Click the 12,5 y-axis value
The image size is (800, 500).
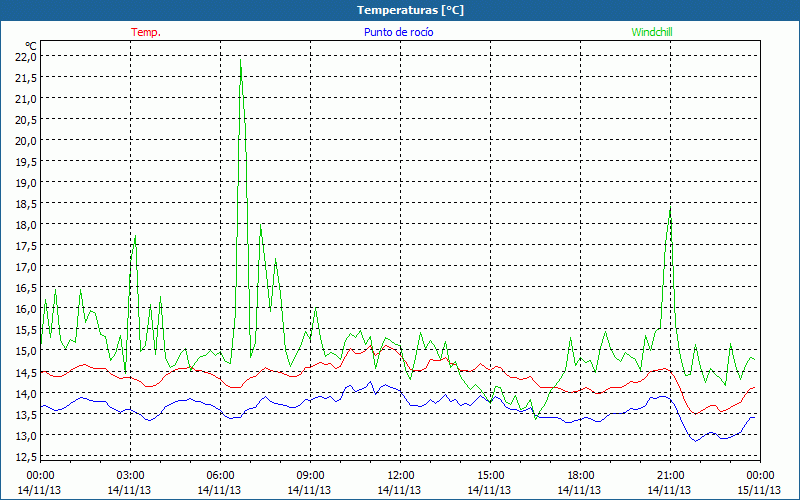(26, 456)
